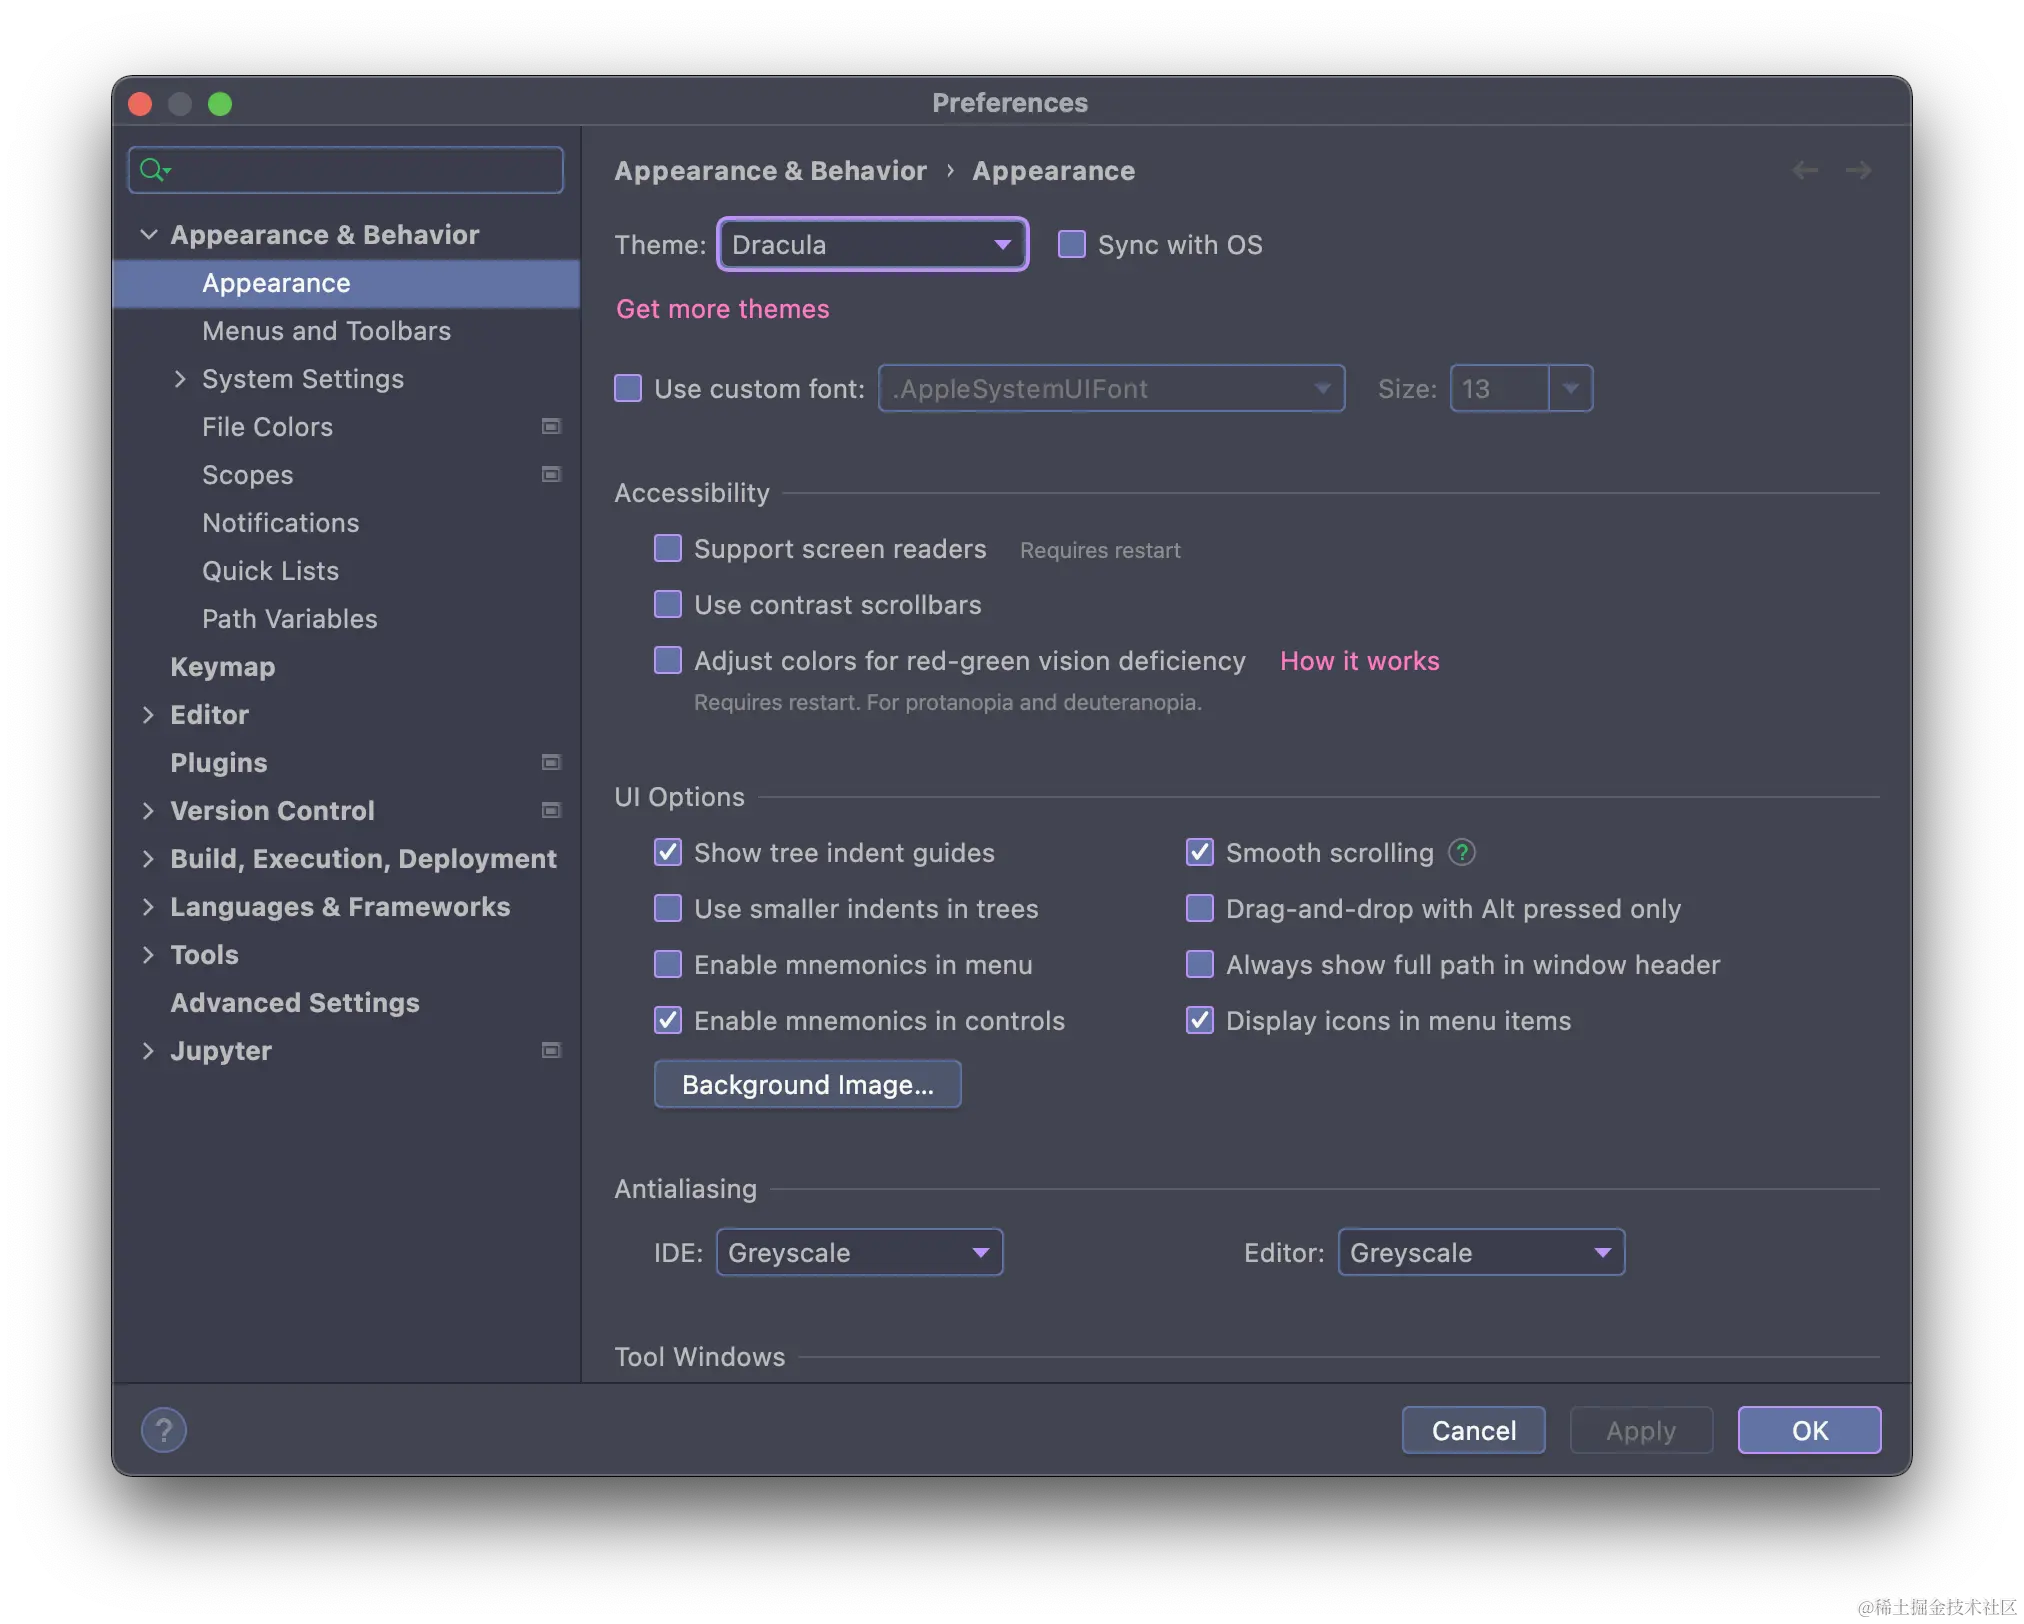Click the help question mark in bottom-left corner
The height and width of the screenshot is (1624, 2024).
164,1429
